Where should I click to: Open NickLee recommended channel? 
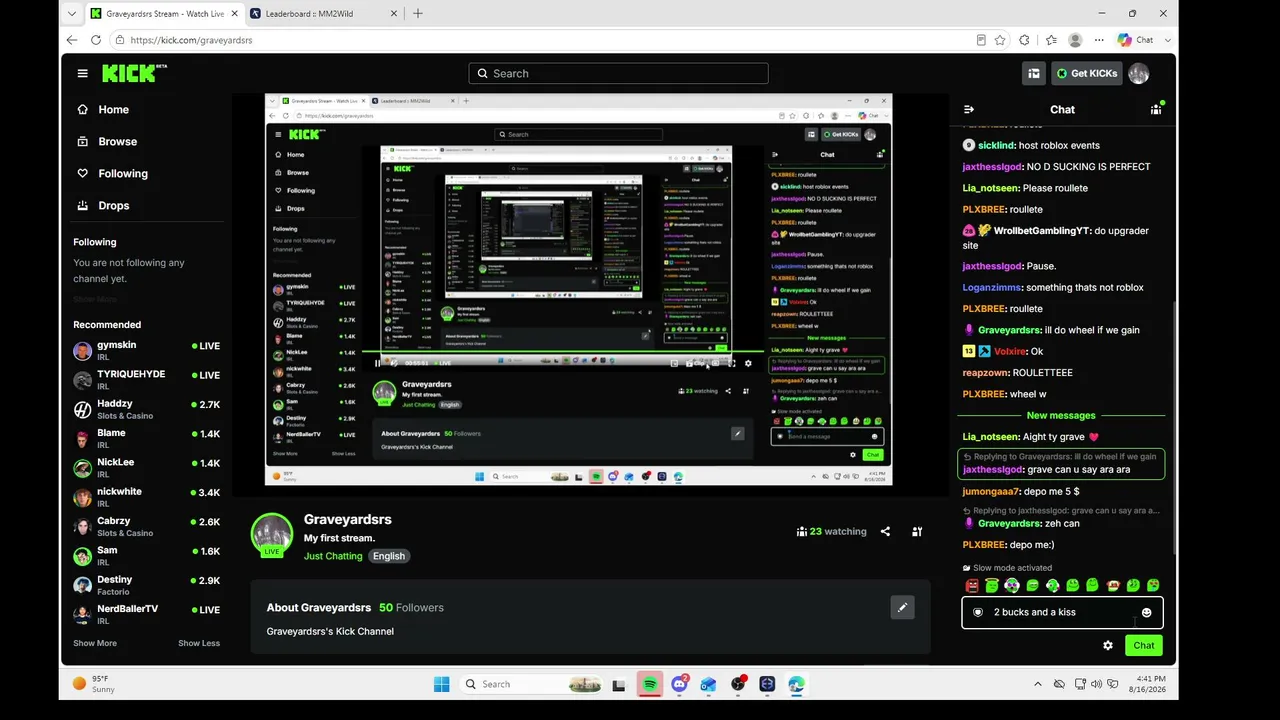point(146,468)
